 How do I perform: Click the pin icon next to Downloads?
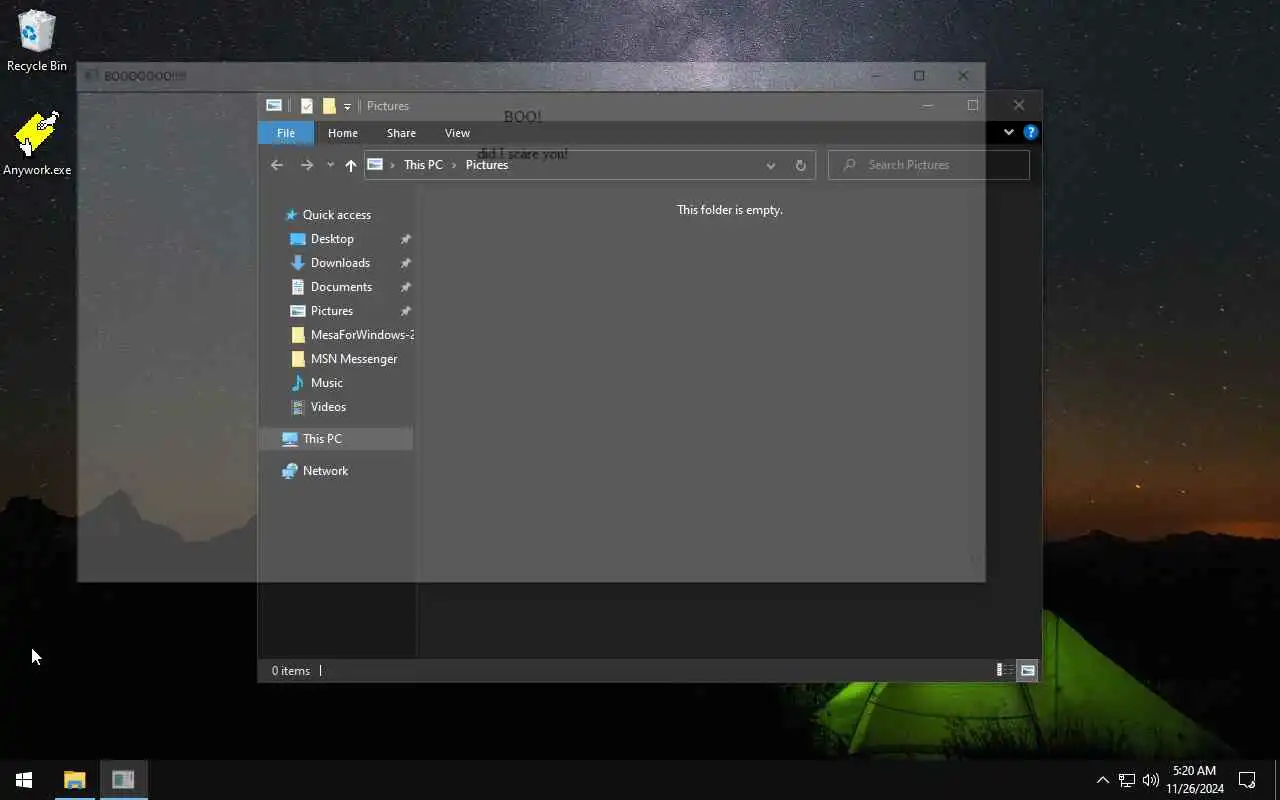click(405, 263)
